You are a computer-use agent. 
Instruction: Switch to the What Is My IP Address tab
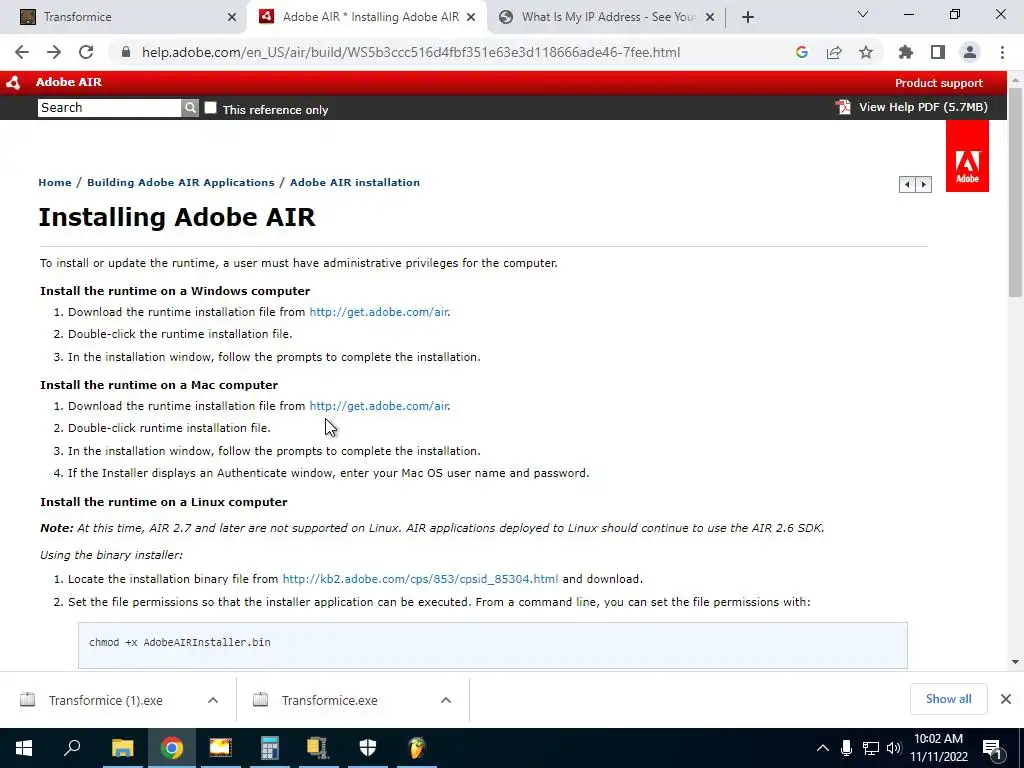coord(607,17)
